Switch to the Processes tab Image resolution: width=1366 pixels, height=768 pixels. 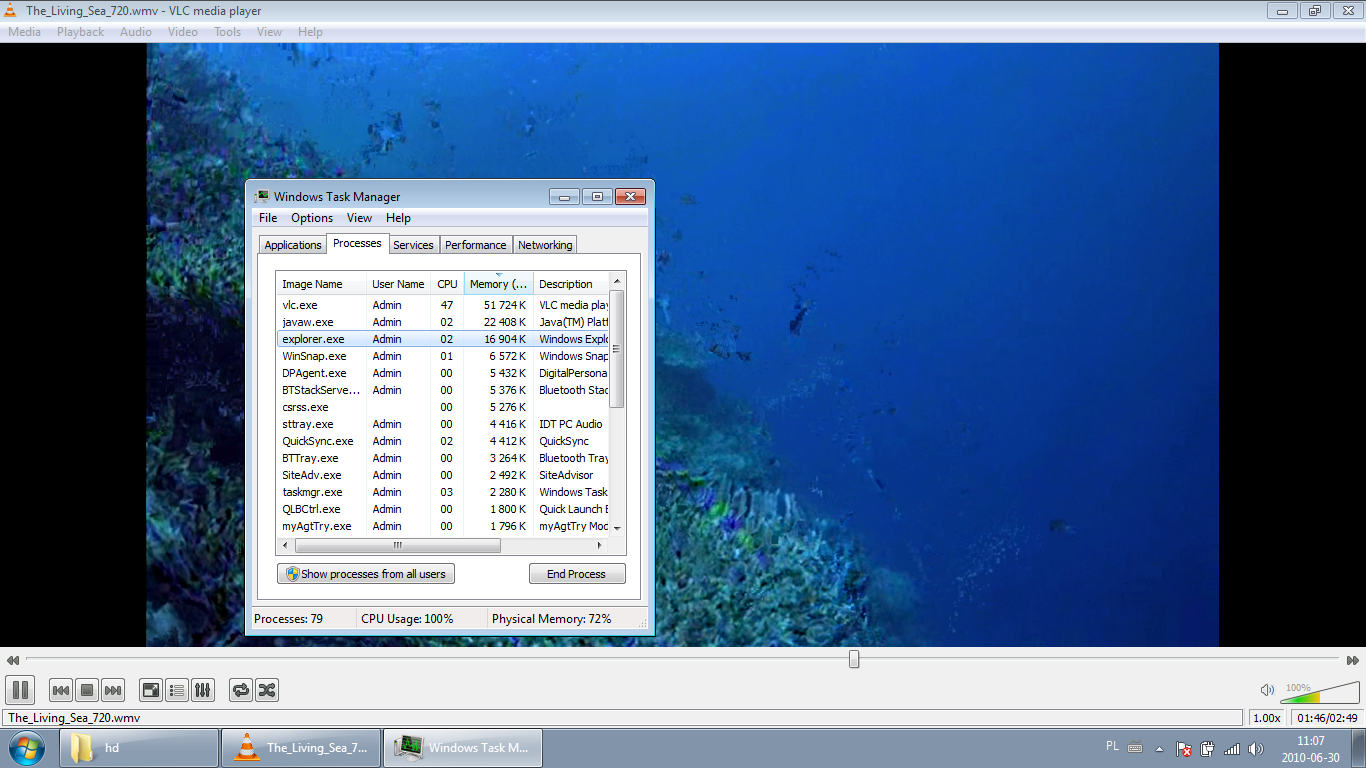357,243
